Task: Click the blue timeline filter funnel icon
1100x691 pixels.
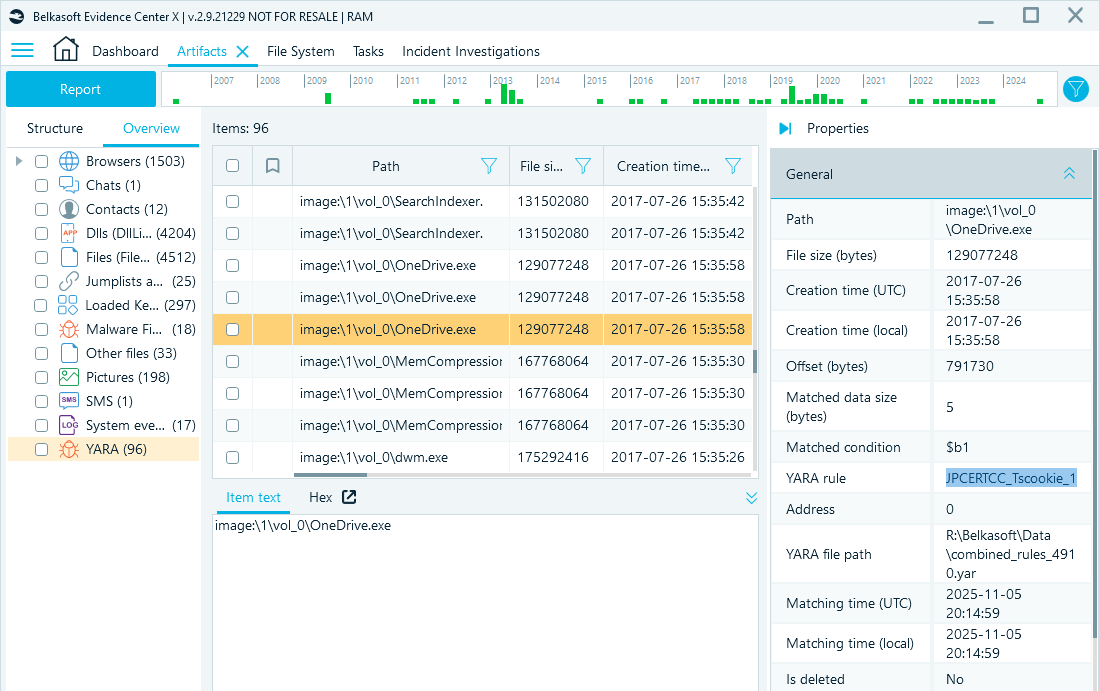Action: tap(1075, 89)
